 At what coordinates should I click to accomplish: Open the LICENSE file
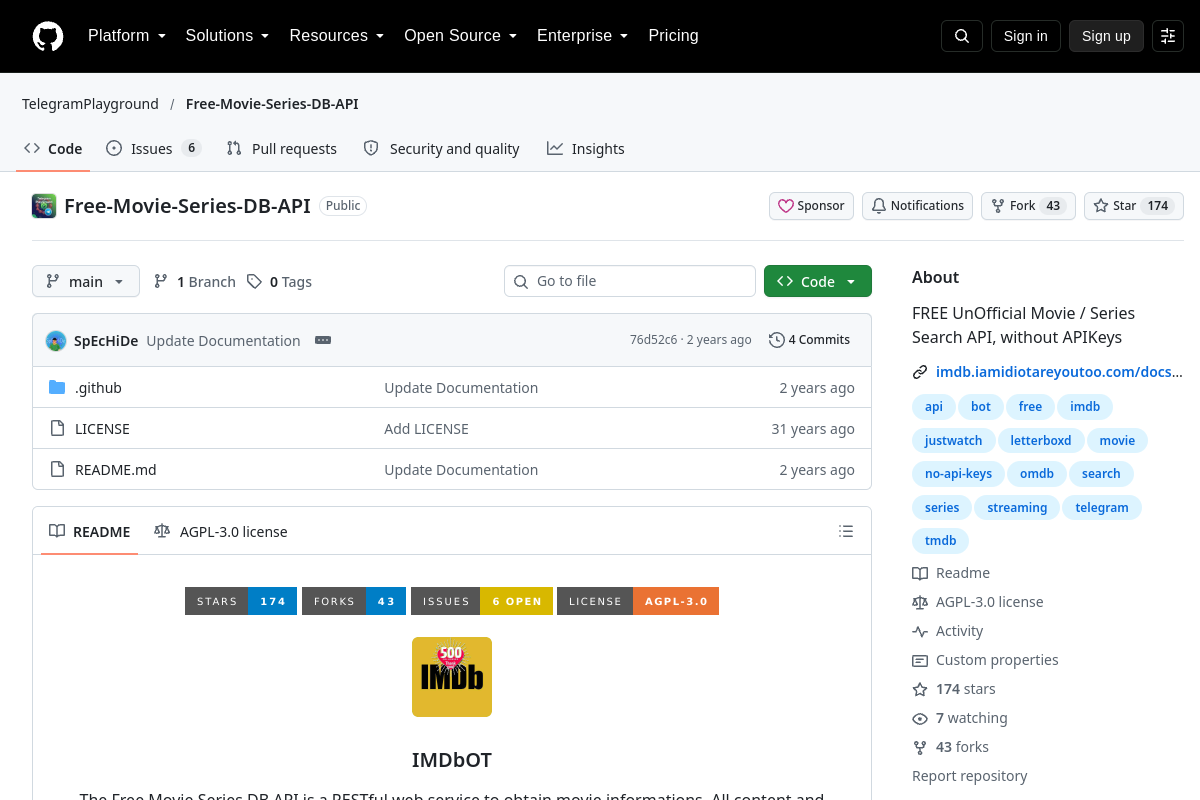click(102, 429)
